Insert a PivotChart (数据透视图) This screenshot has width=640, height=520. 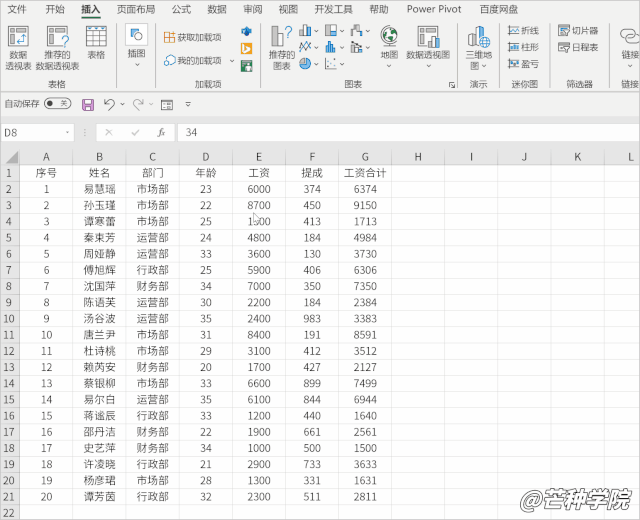(x=428, y=46)
